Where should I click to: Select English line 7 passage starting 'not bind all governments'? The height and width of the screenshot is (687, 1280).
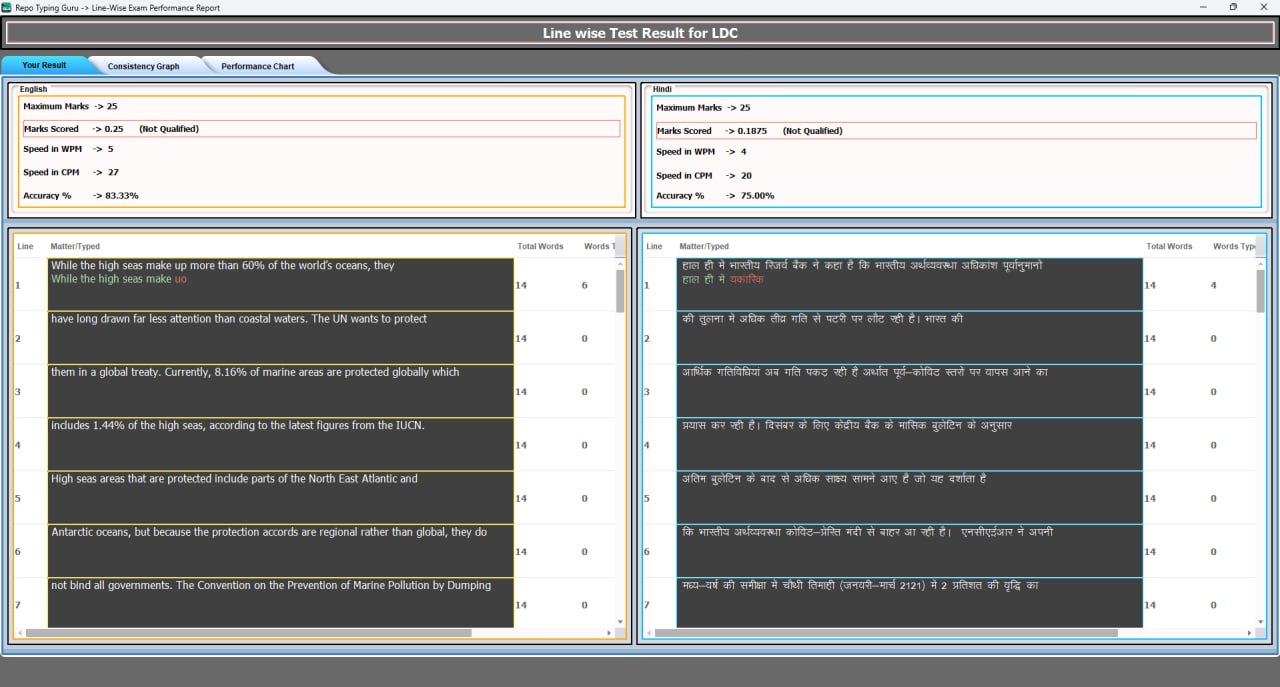(x=281, y=603)
